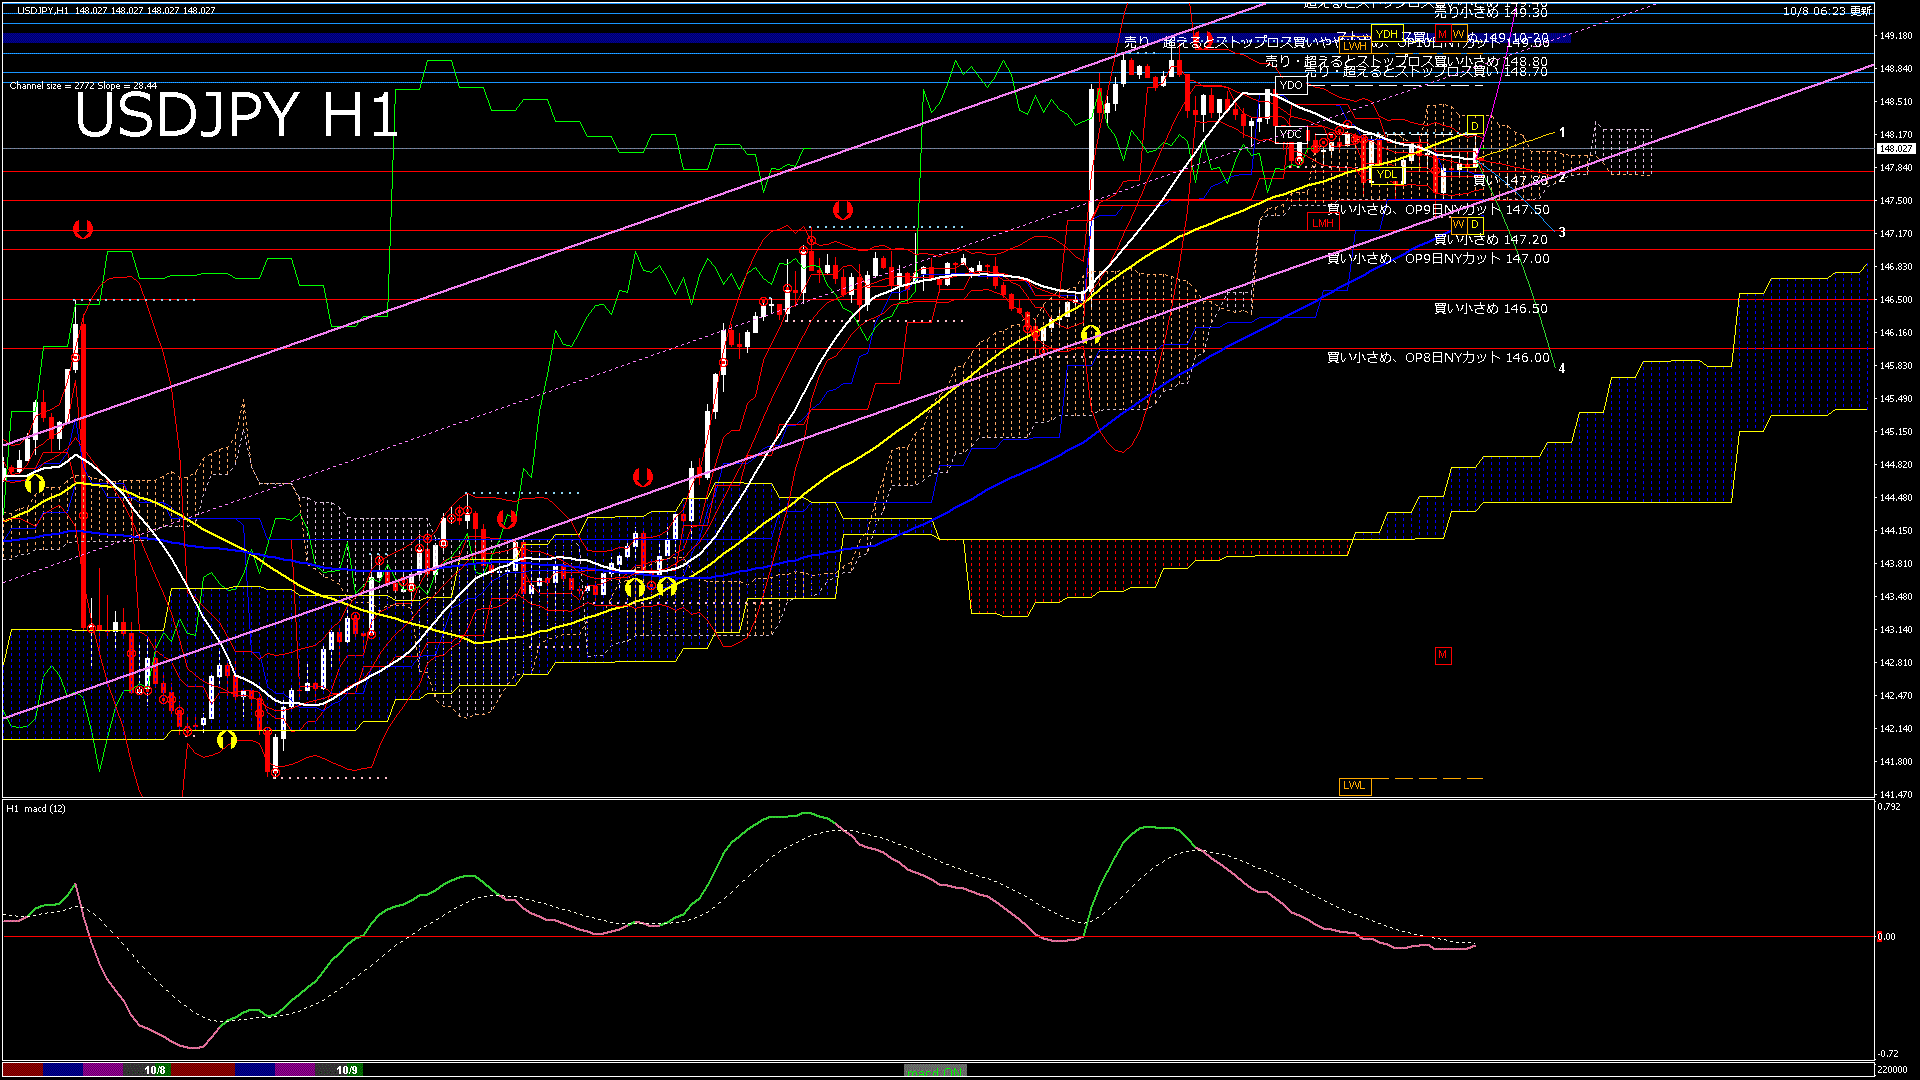Select the fan line numbered 4
Viewport: 1920px width, 1080px height.
click(1562, 368)
